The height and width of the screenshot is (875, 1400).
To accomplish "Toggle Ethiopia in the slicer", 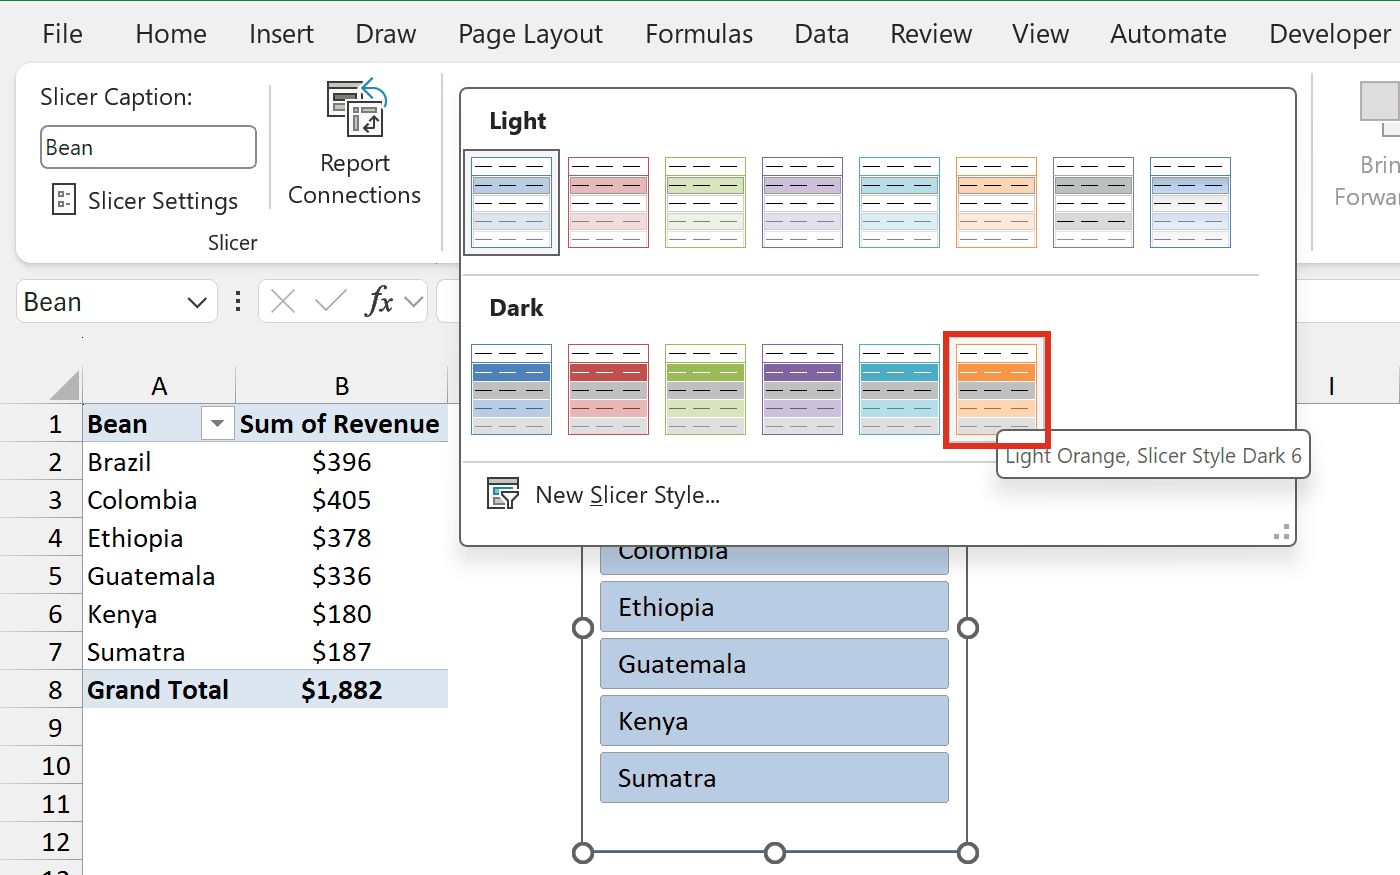I will 774,606.
